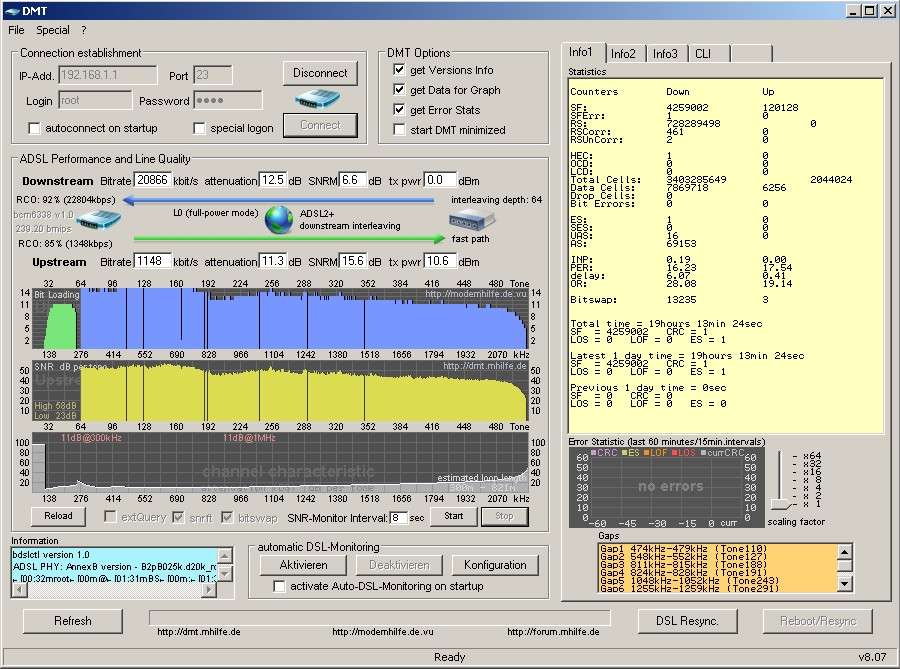Select Gap1 474kHz-479kHz entry
This screenshot has height=669, width=900.
pyautogui.click(x=683, y=549)
